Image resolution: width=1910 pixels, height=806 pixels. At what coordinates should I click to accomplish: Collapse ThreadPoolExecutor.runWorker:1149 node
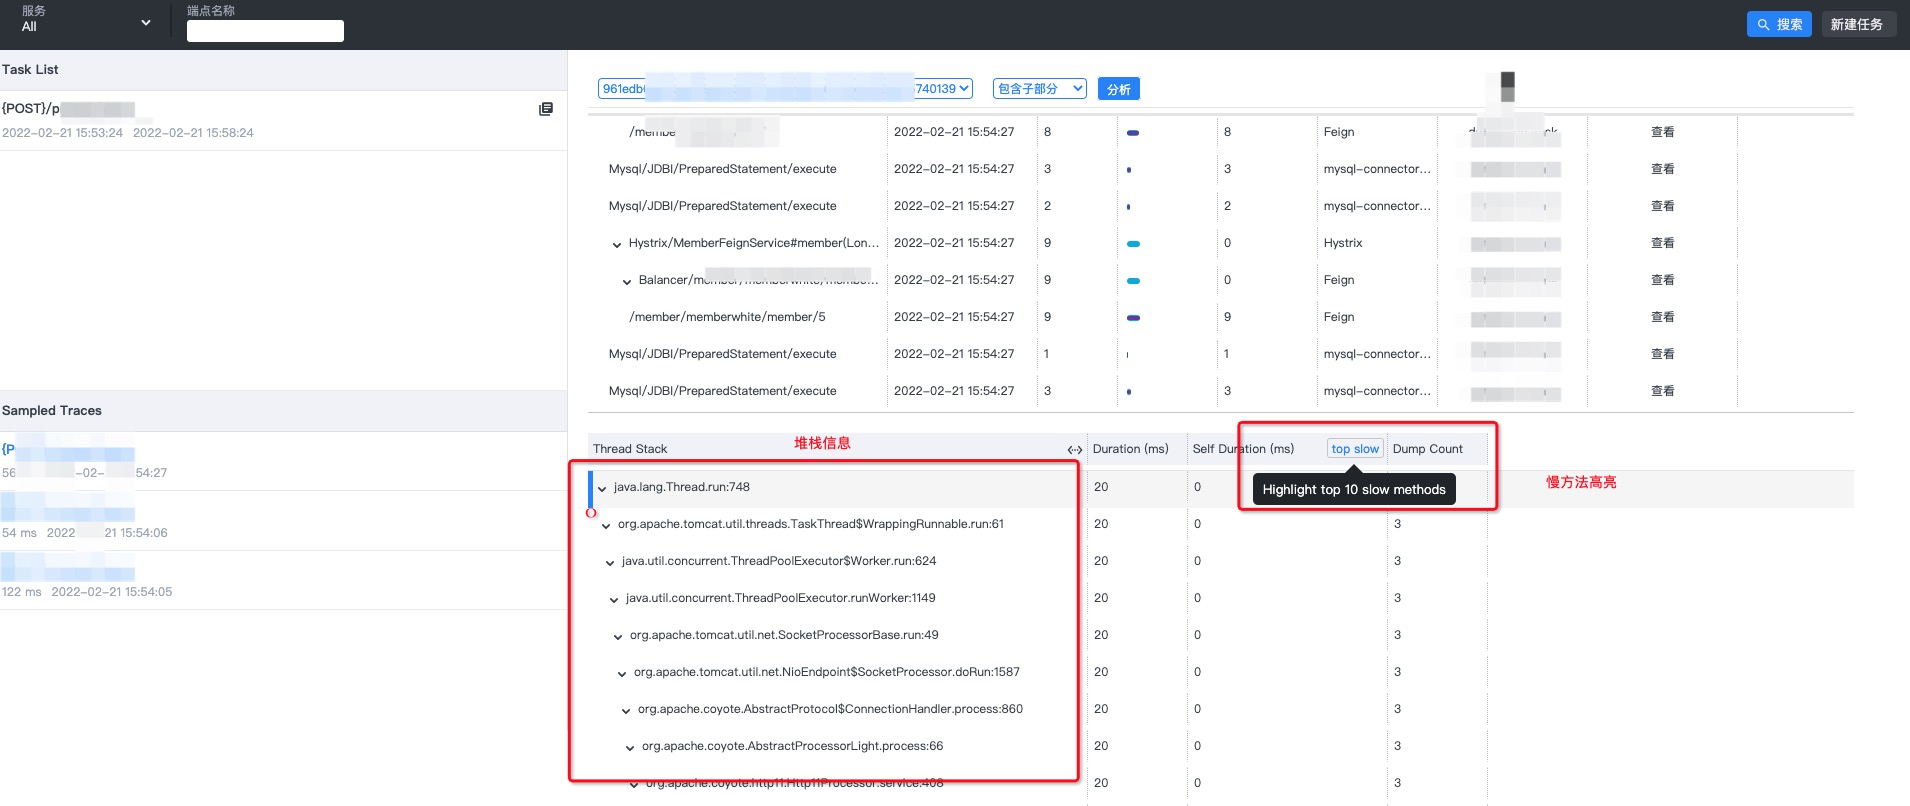point(614,599)
